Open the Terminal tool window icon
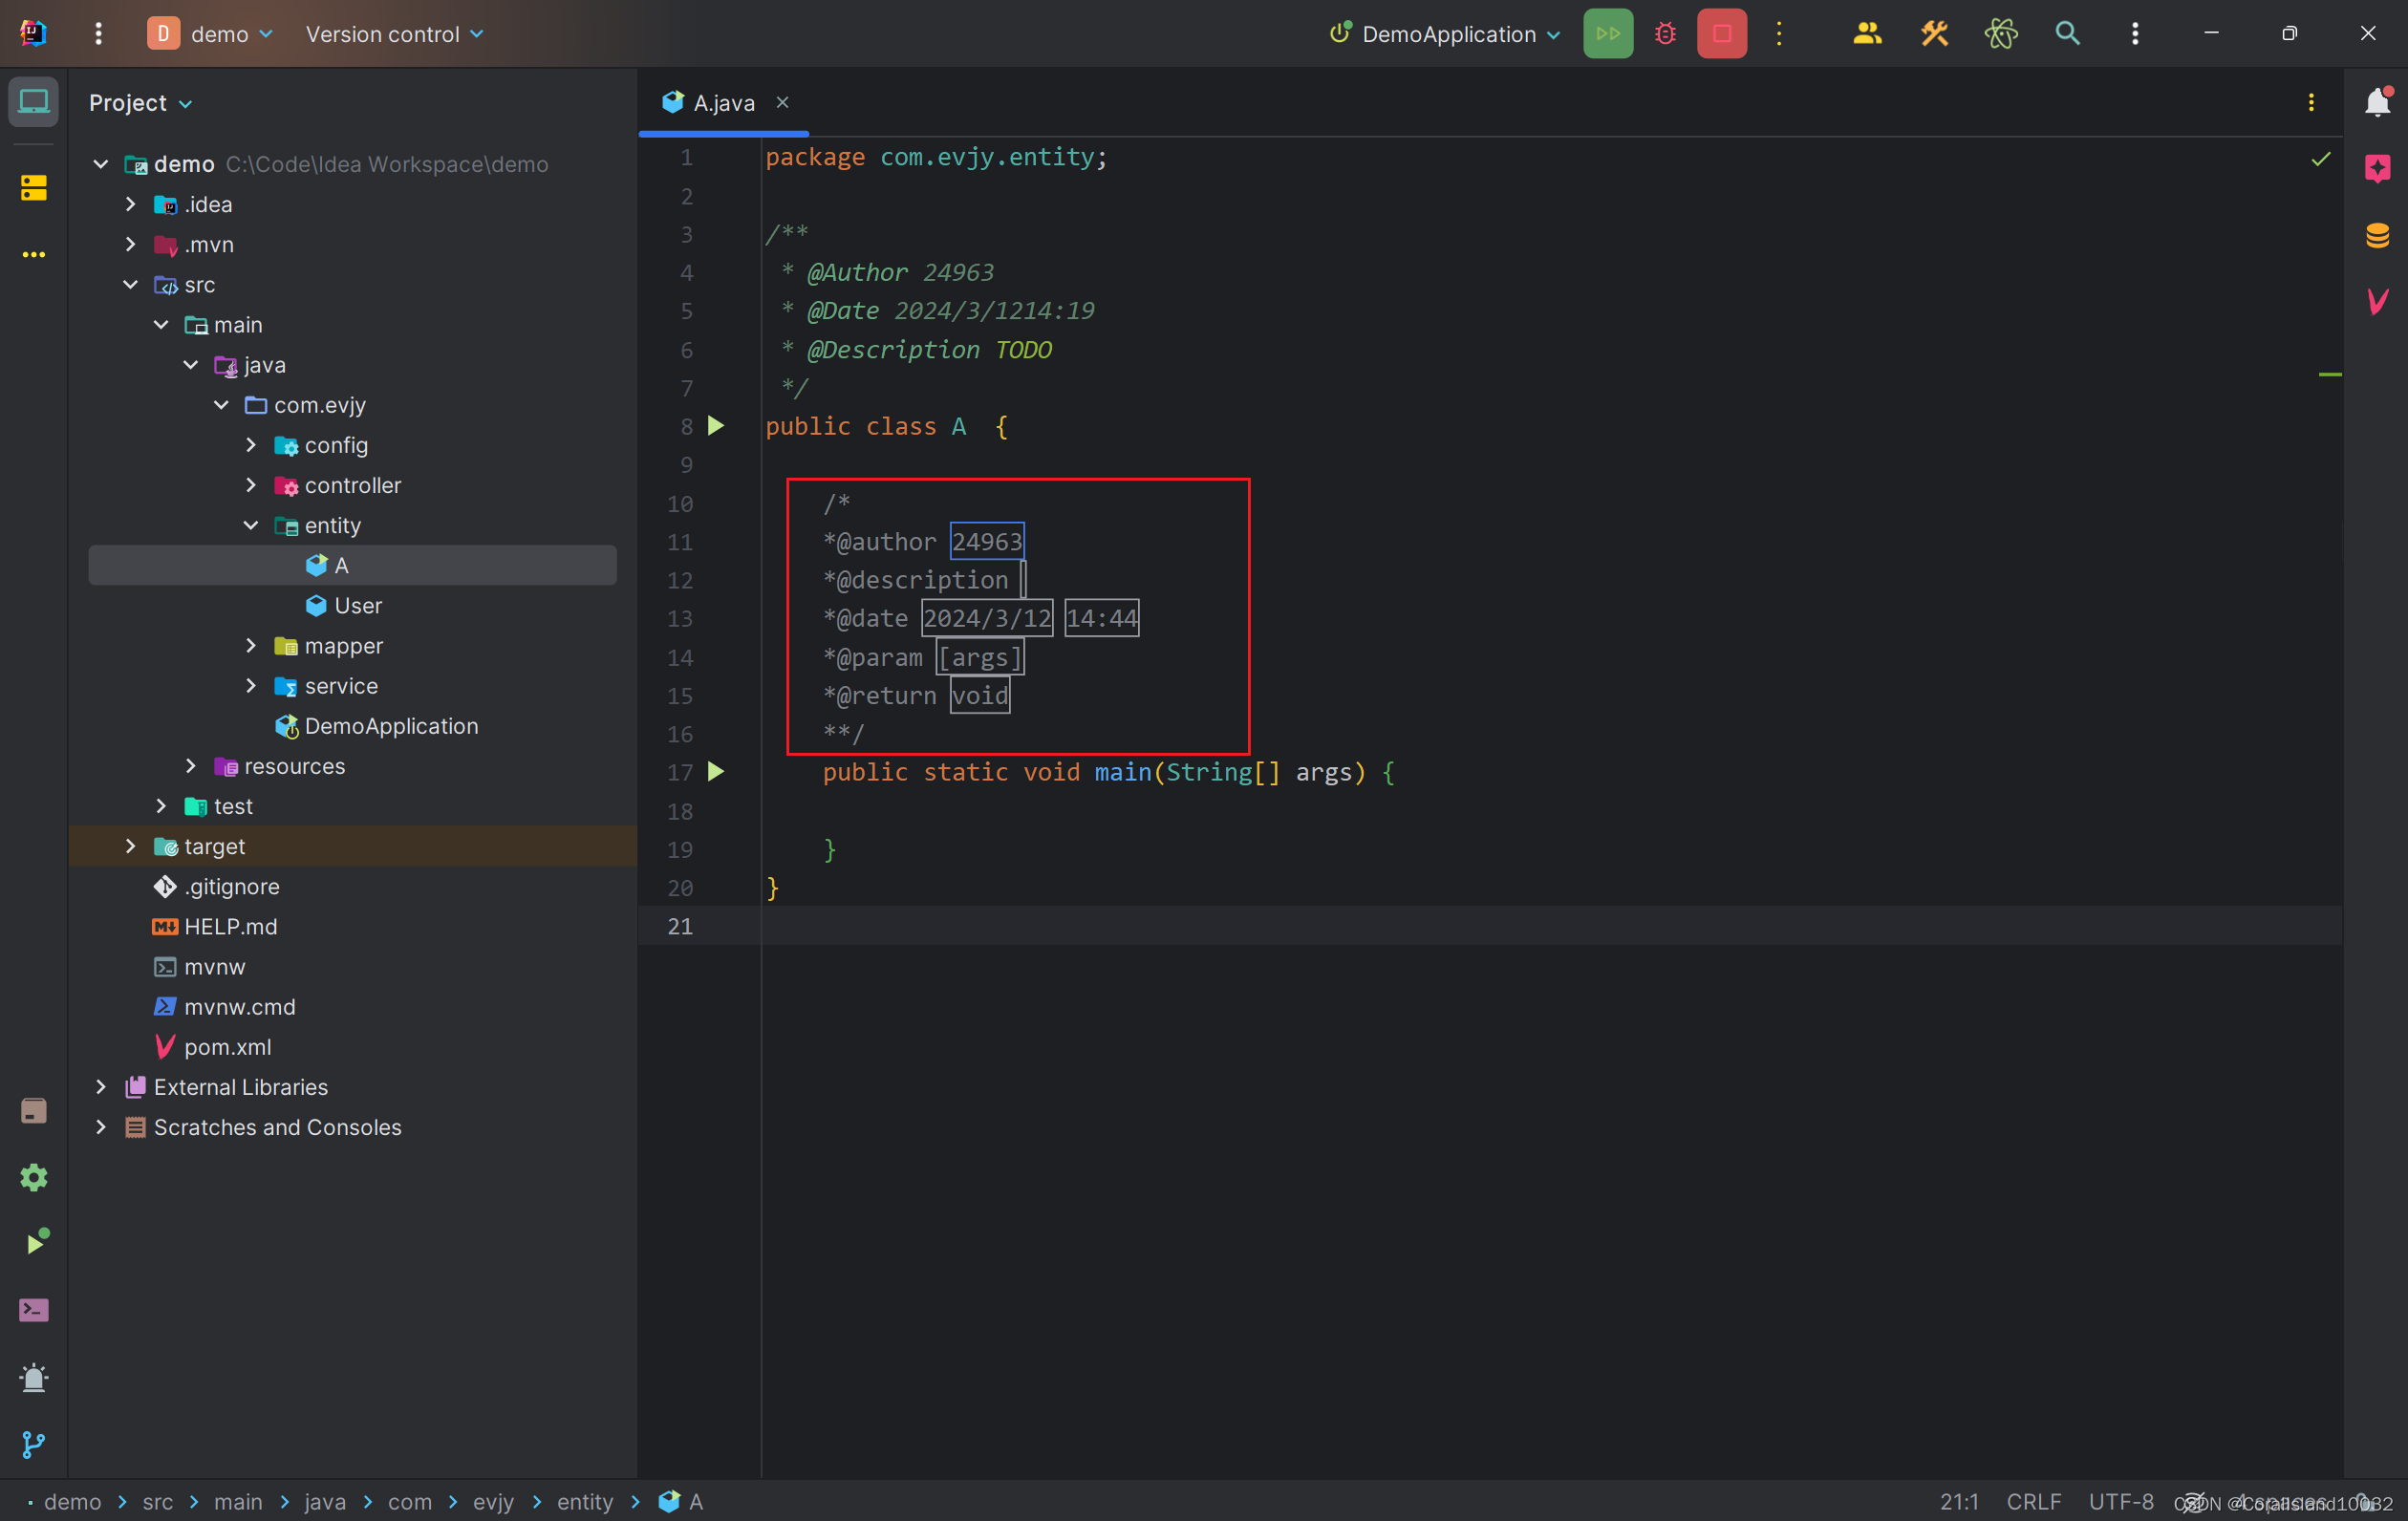The height and width of the screenshot is (1521, 2408). pyautogui.click(x=34, y=1310)
